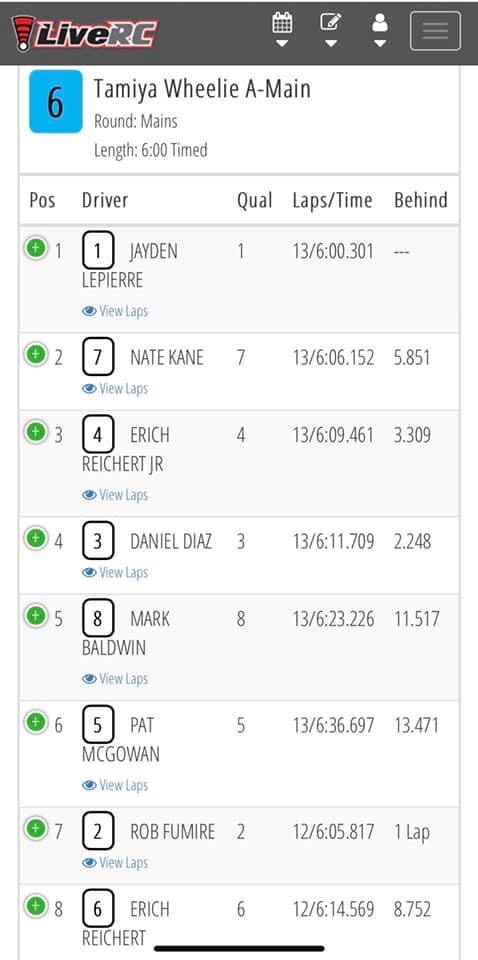This screenshot has width=478, height=960.
Task: View laps for Nate Kane
Action: click(115, 389)
